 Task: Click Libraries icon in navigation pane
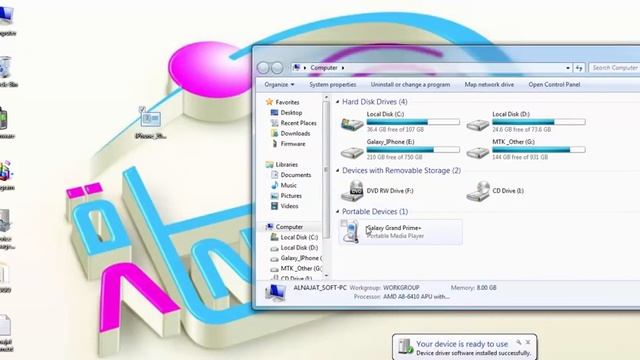pos(269,164)
